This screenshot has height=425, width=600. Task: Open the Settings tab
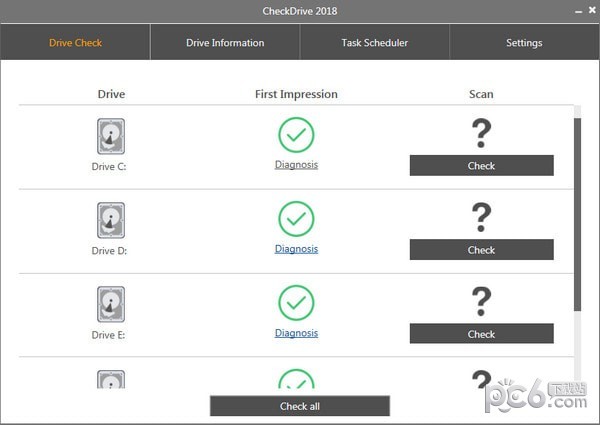pos(524,43)
